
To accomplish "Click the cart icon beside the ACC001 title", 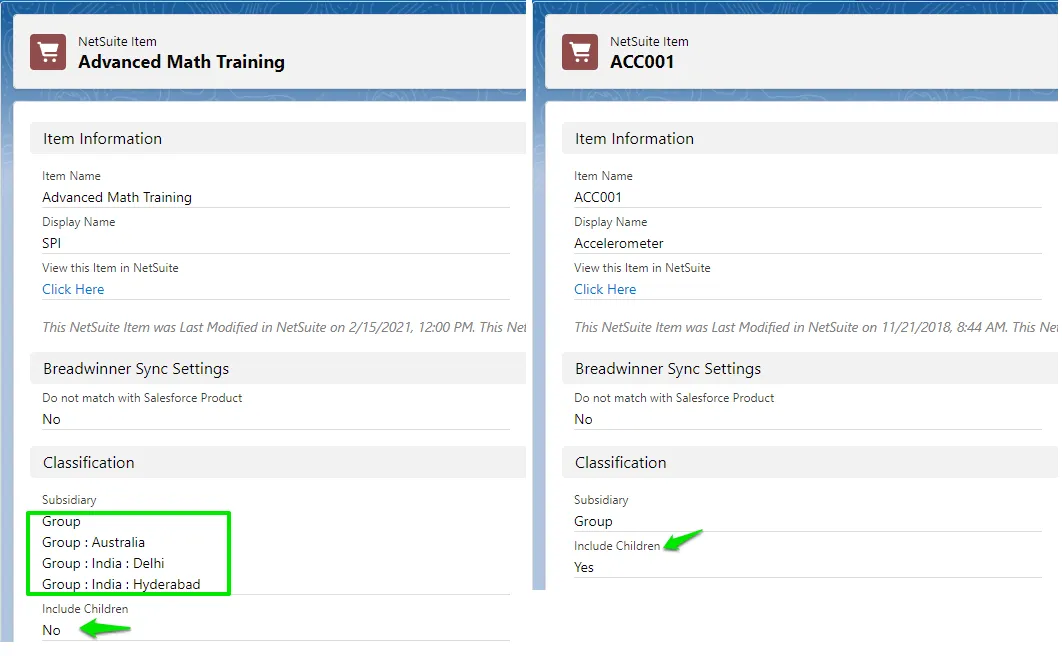I will tap(580, 52).
